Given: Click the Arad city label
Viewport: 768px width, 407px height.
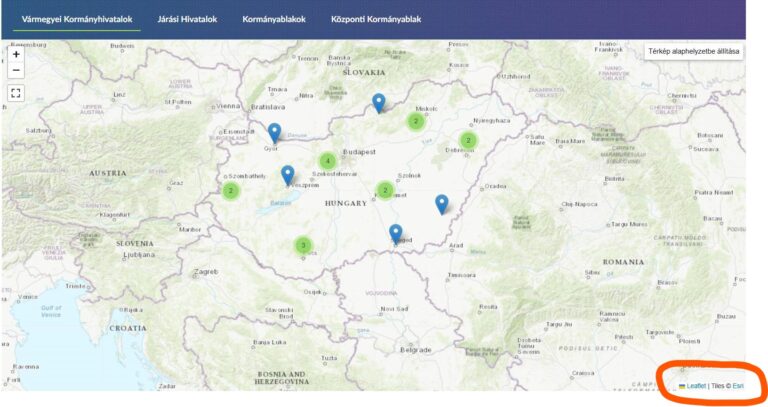Looking at the screenshot, I should [456, 245].
